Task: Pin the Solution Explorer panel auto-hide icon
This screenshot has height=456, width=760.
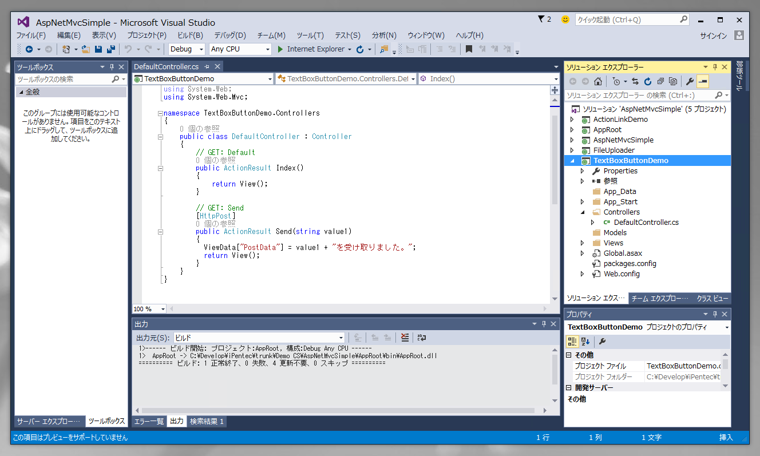Action: click(715, 67)
